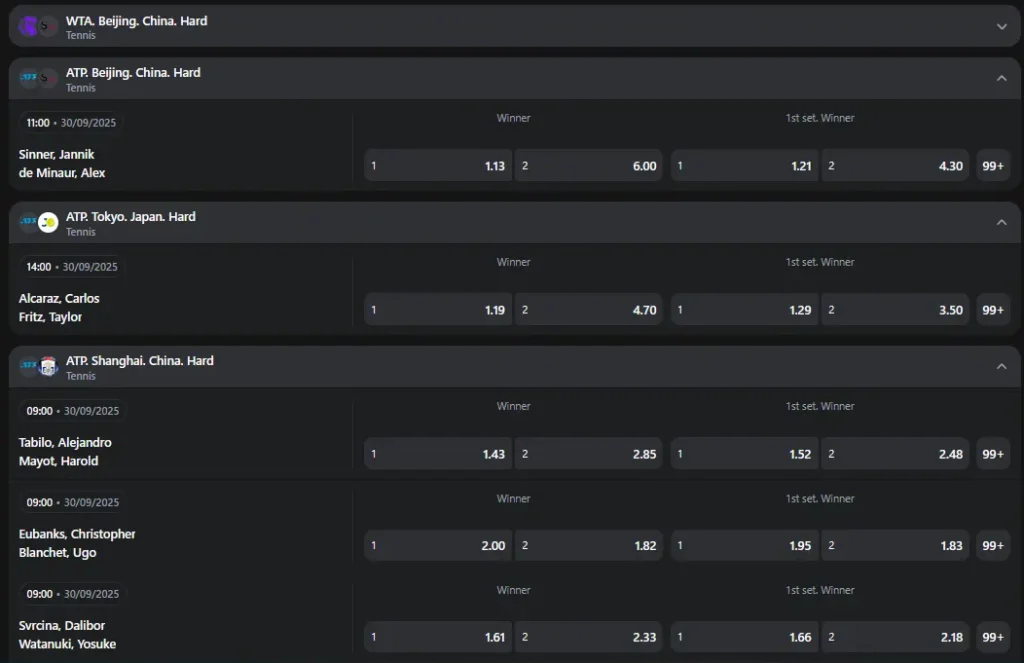Image resolution: width=1024 pixels, height=663 pixels.
Task: Click the WTA Beijing tournament logo icon
Action: pos(38,26)
